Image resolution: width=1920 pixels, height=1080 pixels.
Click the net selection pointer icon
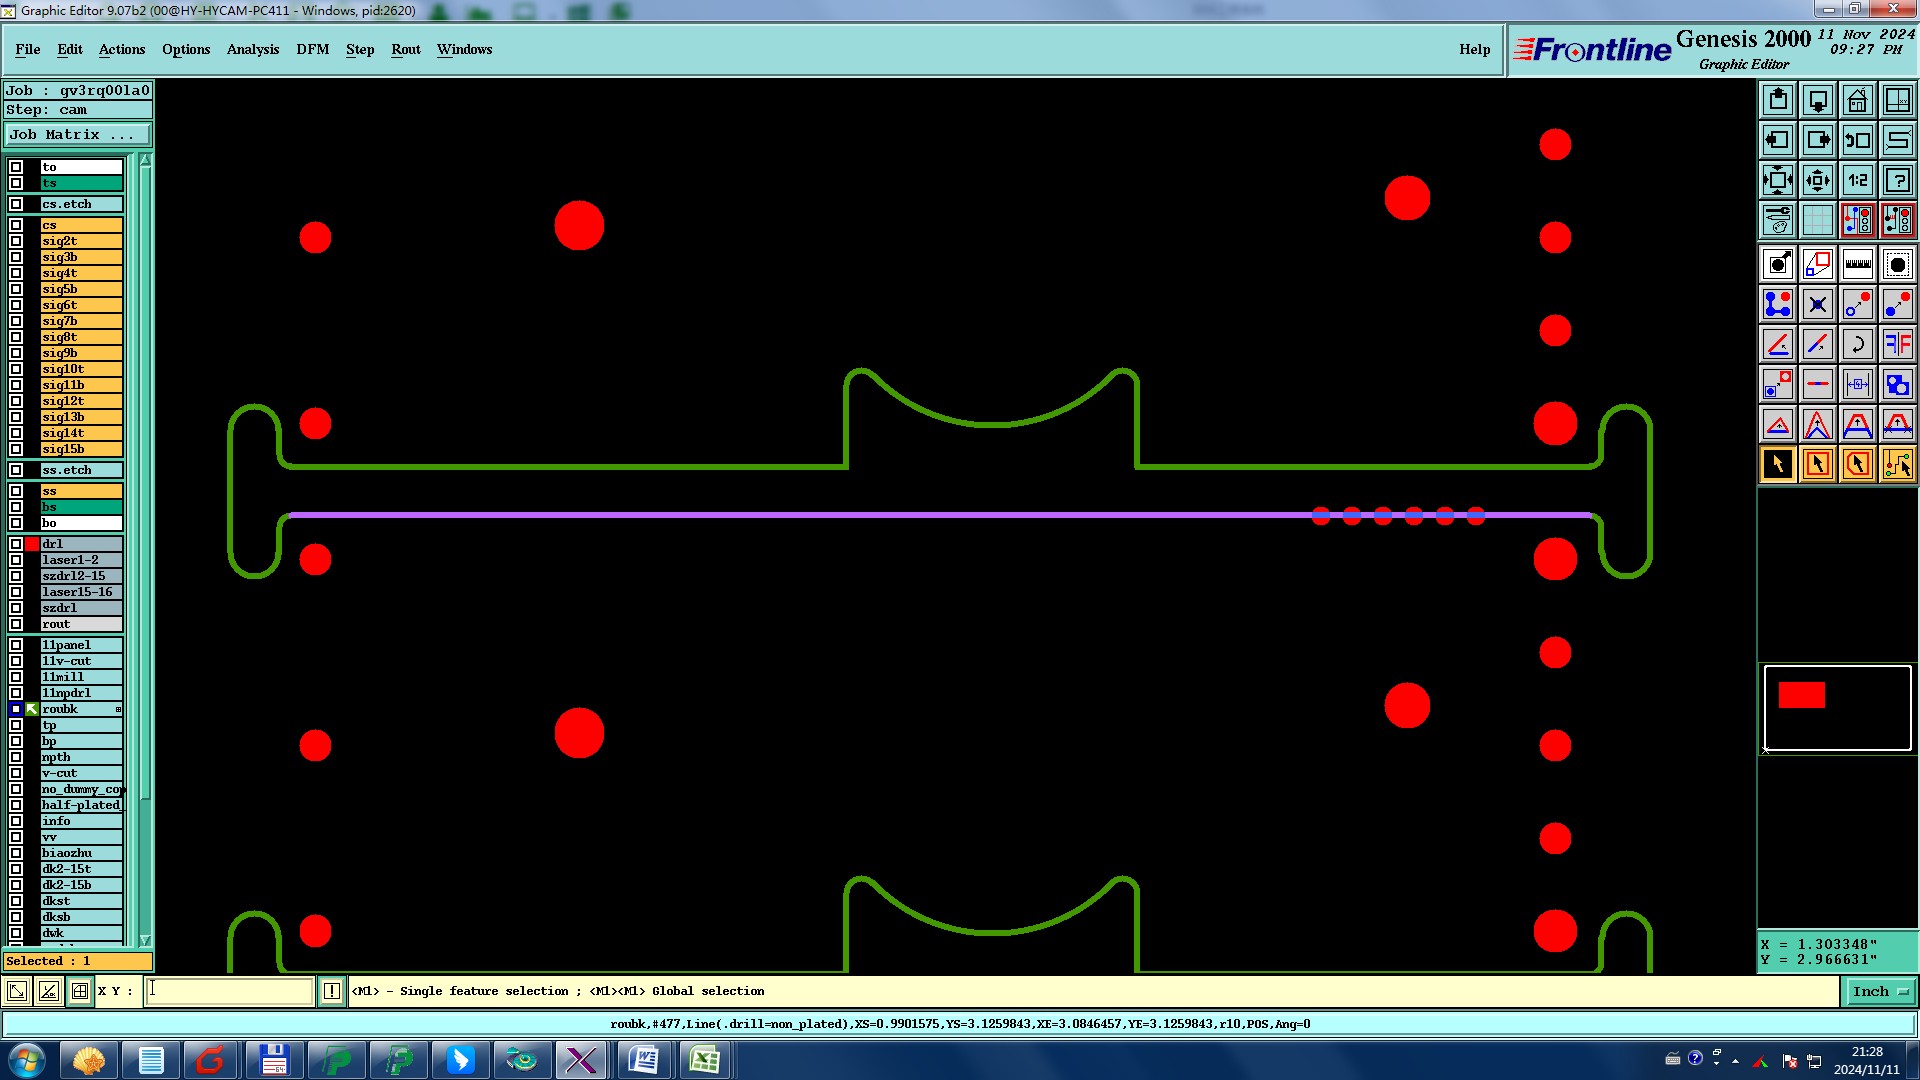[1897, 464]
